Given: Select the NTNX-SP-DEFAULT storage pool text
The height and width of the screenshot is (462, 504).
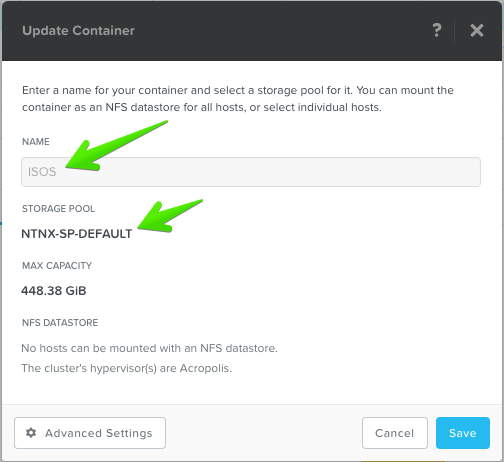Looking at the screenshot, I should [77, 234].
